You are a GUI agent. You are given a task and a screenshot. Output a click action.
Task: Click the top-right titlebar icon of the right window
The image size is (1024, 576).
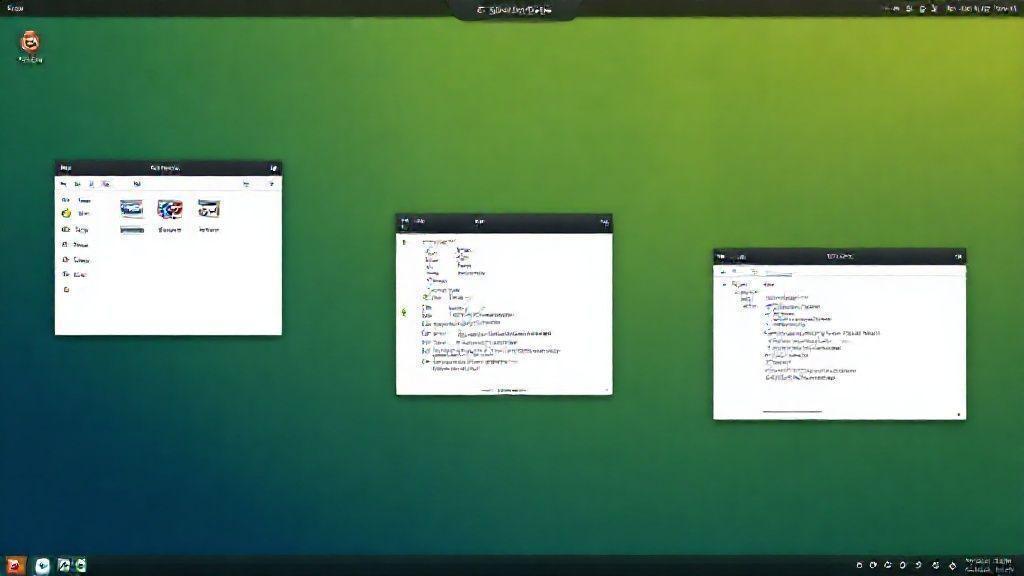pyautogui.click(x=958, y=257)
